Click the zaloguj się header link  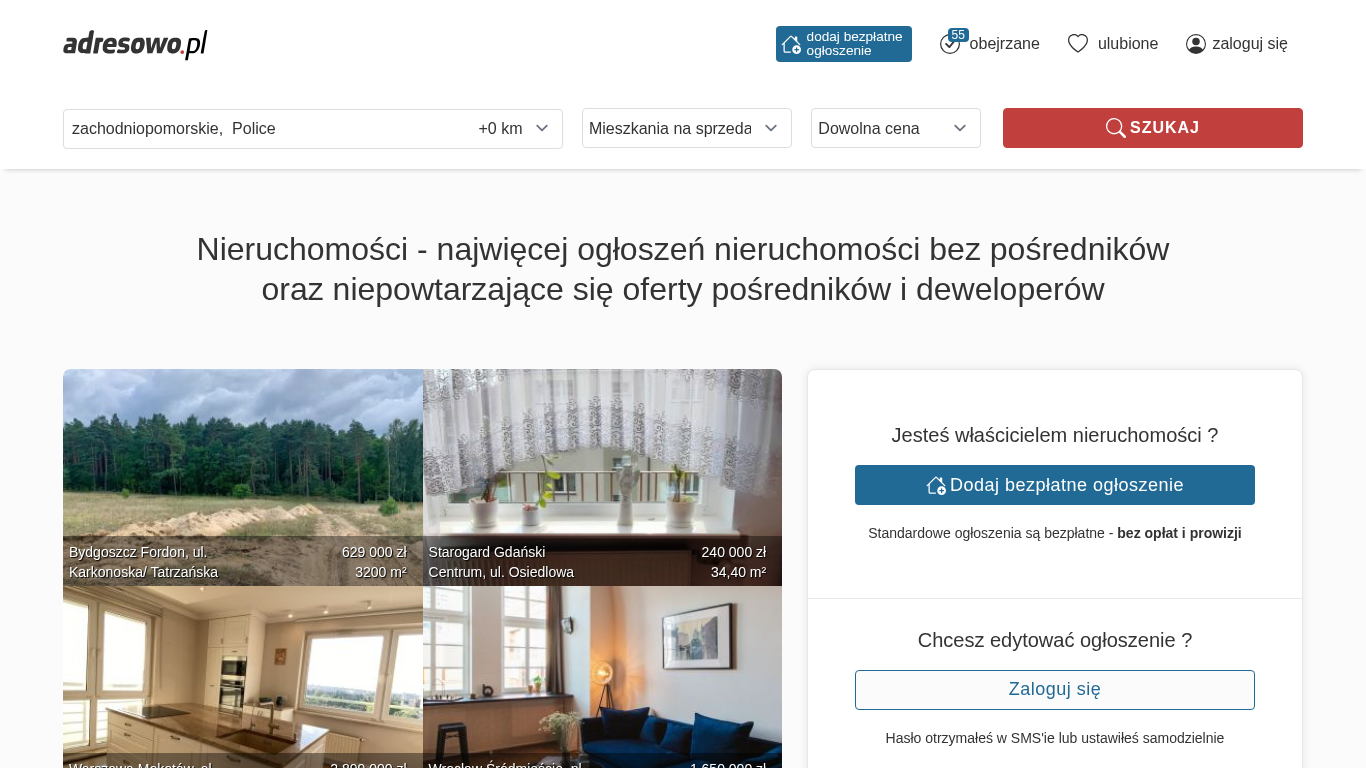tap(1250, 44)
